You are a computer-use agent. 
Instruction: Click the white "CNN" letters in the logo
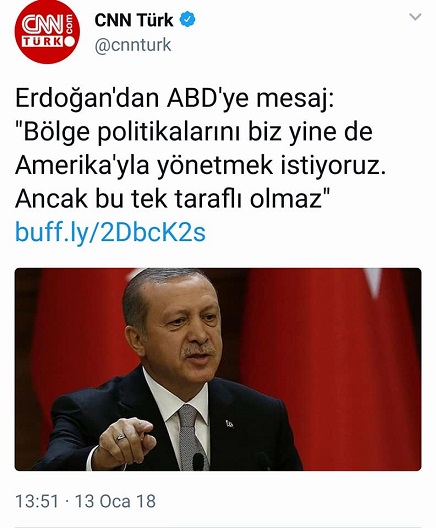click(42, 25)
